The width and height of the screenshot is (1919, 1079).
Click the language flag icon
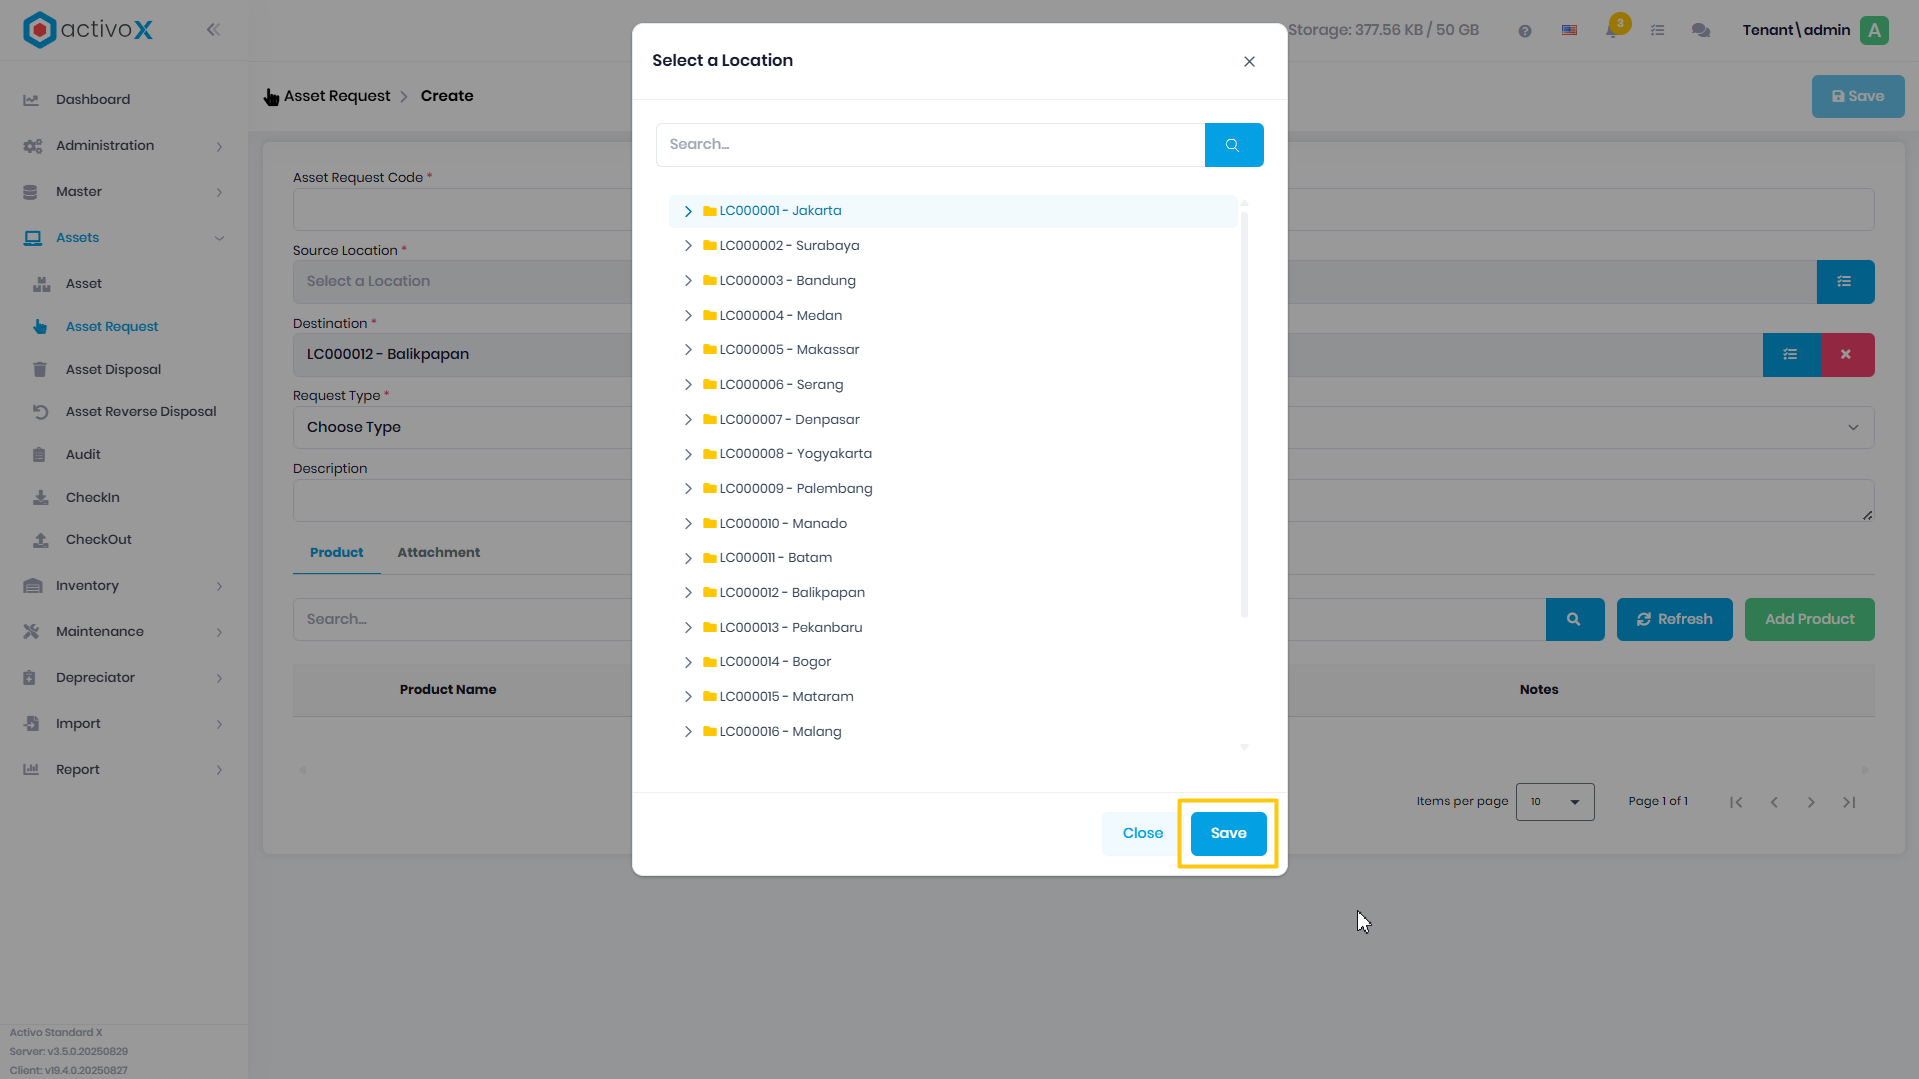[1570, 31]
